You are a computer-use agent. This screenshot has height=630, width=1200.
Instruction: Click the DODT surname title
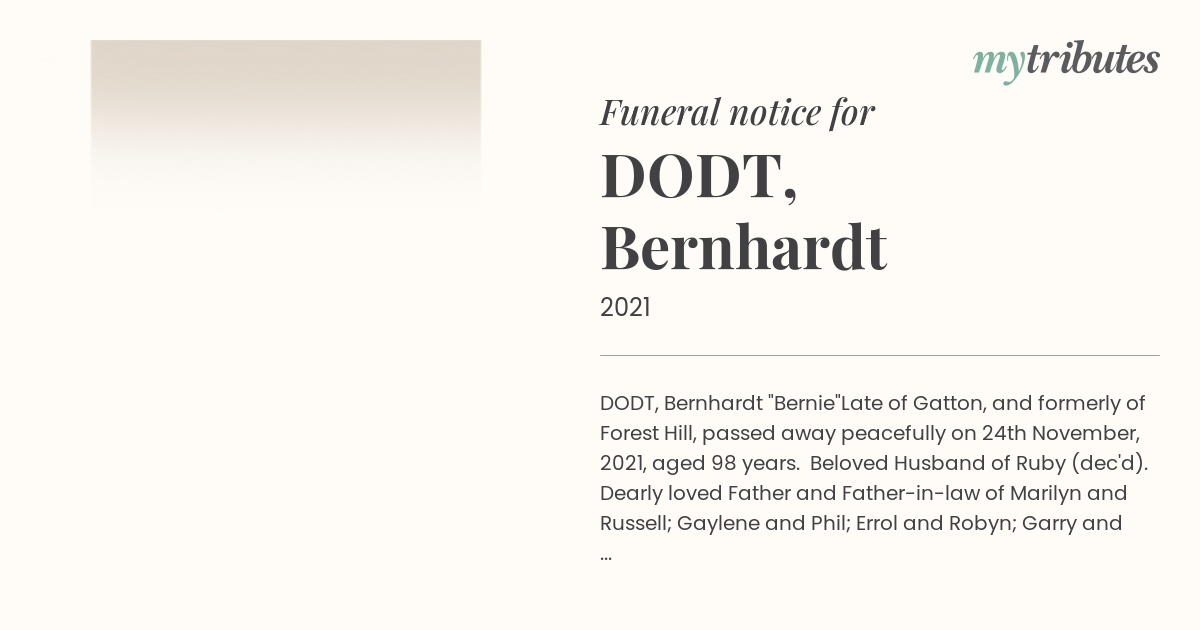(699, 175)
